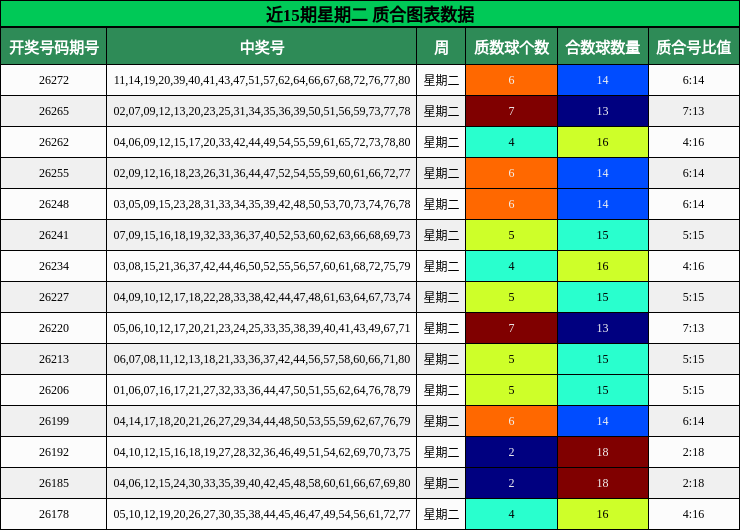Click ratio 5:15 in row 26227
This screenshot has height=530, width=740.
[x=693, y=297]
